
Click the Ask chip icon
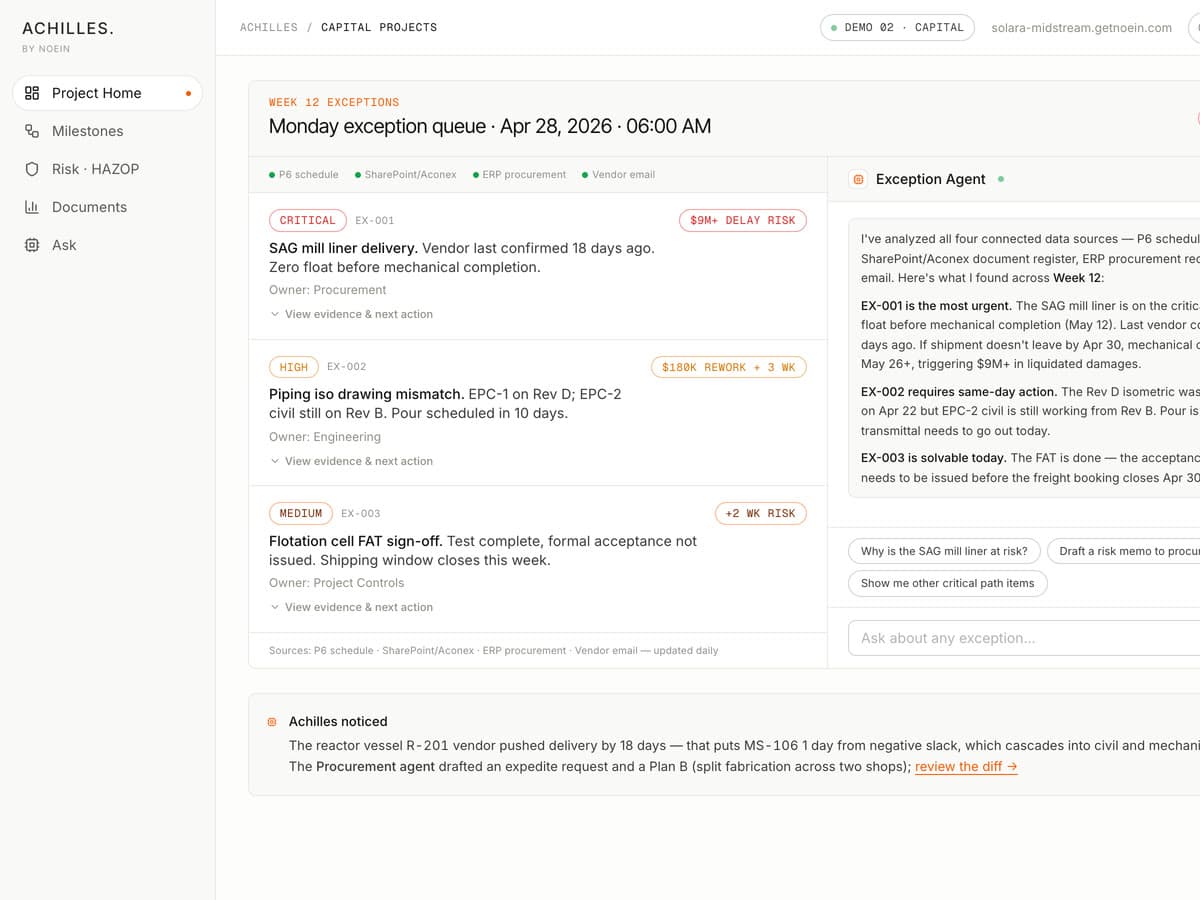tap(32, 245)
